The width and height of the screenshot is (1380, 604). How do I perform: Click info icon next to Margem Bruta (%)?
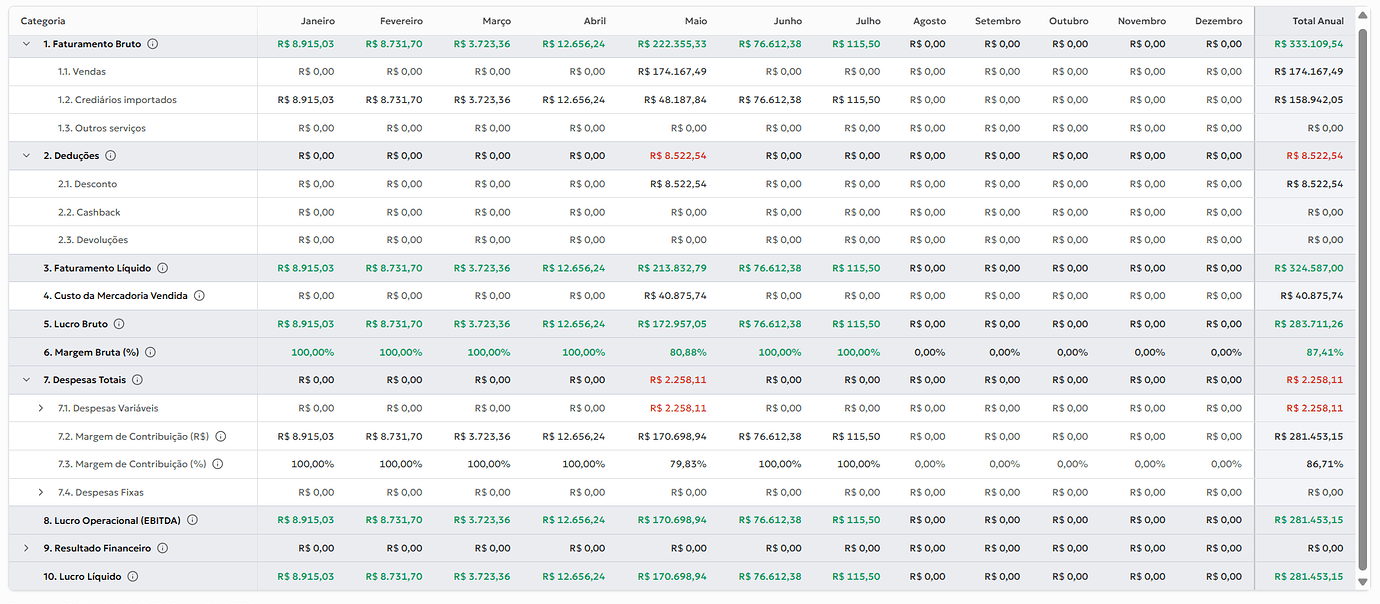tap(151, 352)
